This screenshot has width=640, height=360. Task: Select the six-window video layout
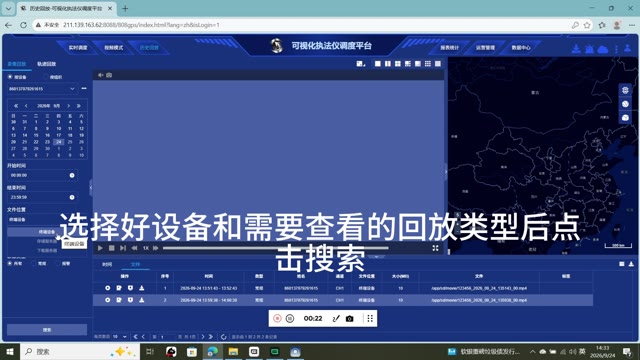[x=408, y=64]
